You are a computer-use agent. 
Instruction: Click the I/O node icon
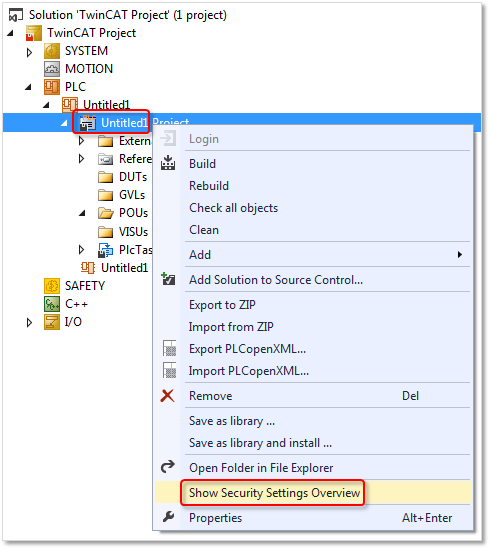pos(52,322)
